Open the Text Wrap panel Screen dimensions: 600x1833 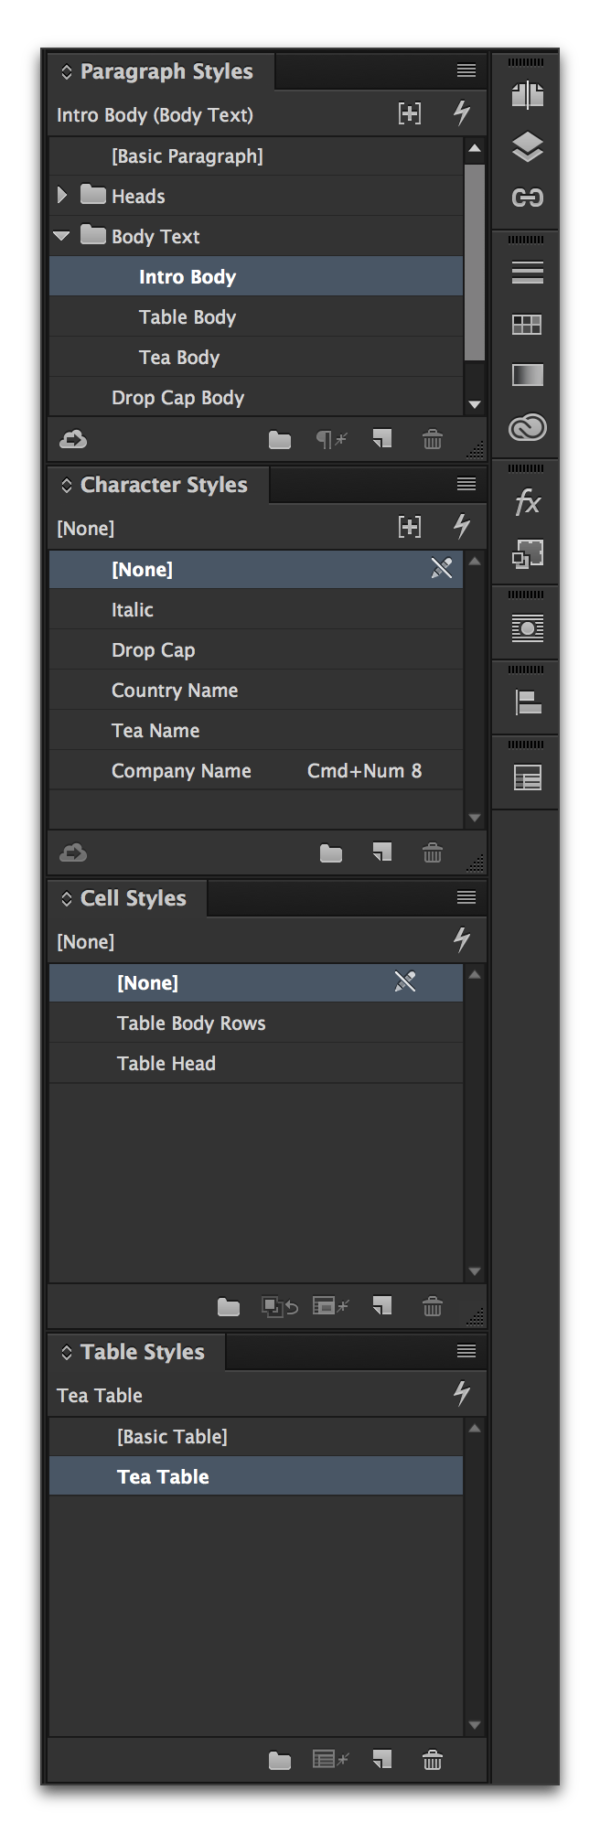click(x=527, y=628)
